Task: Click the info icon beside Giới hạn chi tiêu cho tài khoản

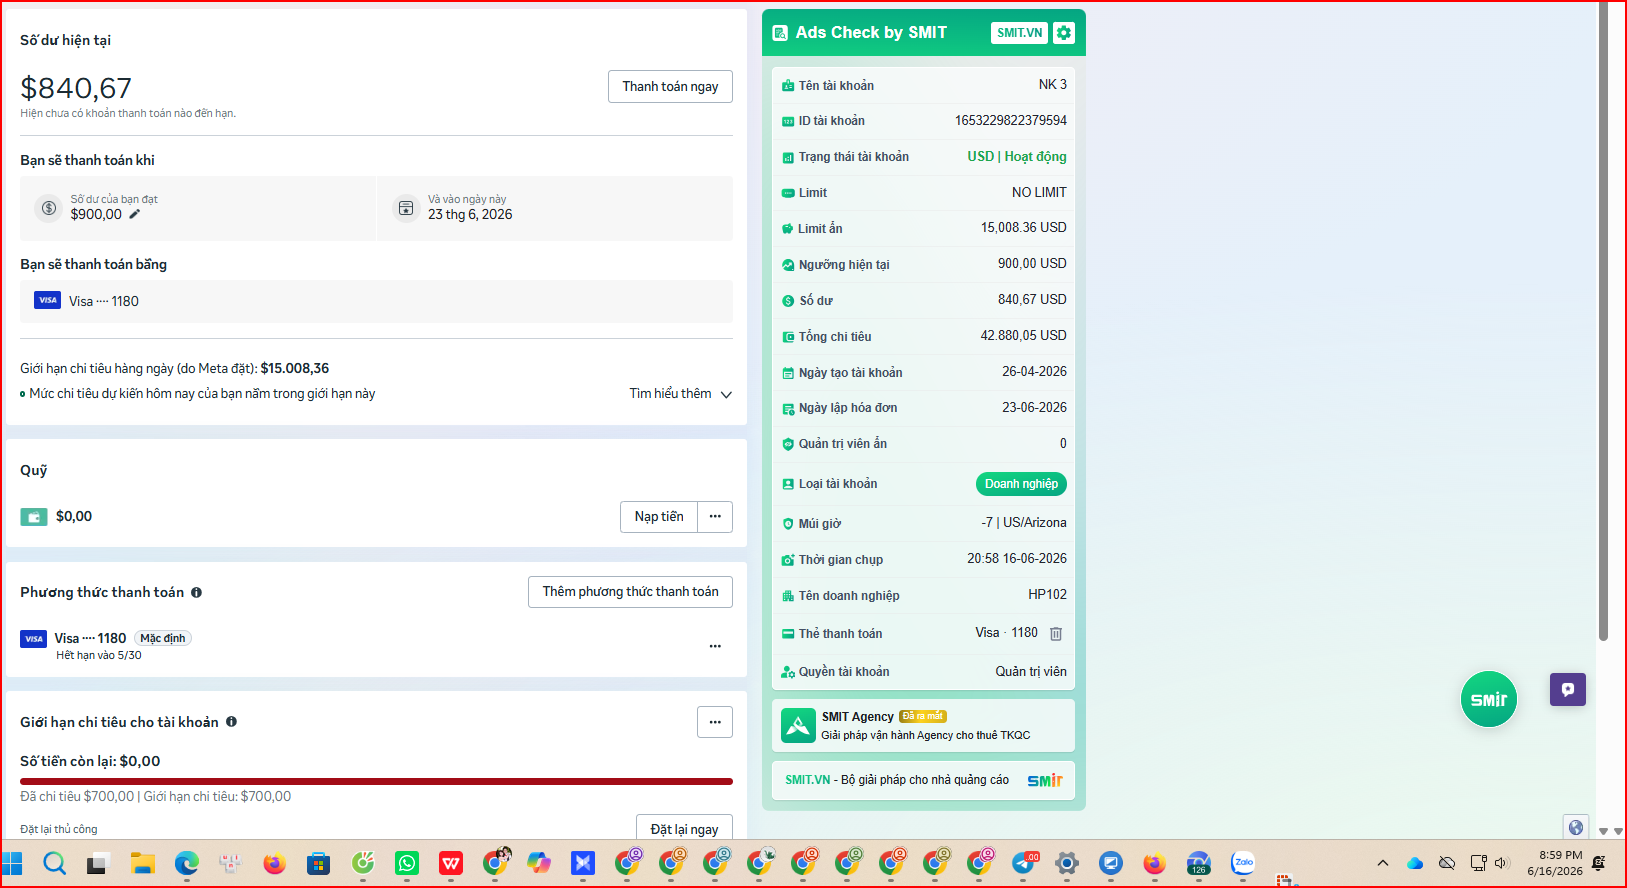Action: (x=231, y=722)
